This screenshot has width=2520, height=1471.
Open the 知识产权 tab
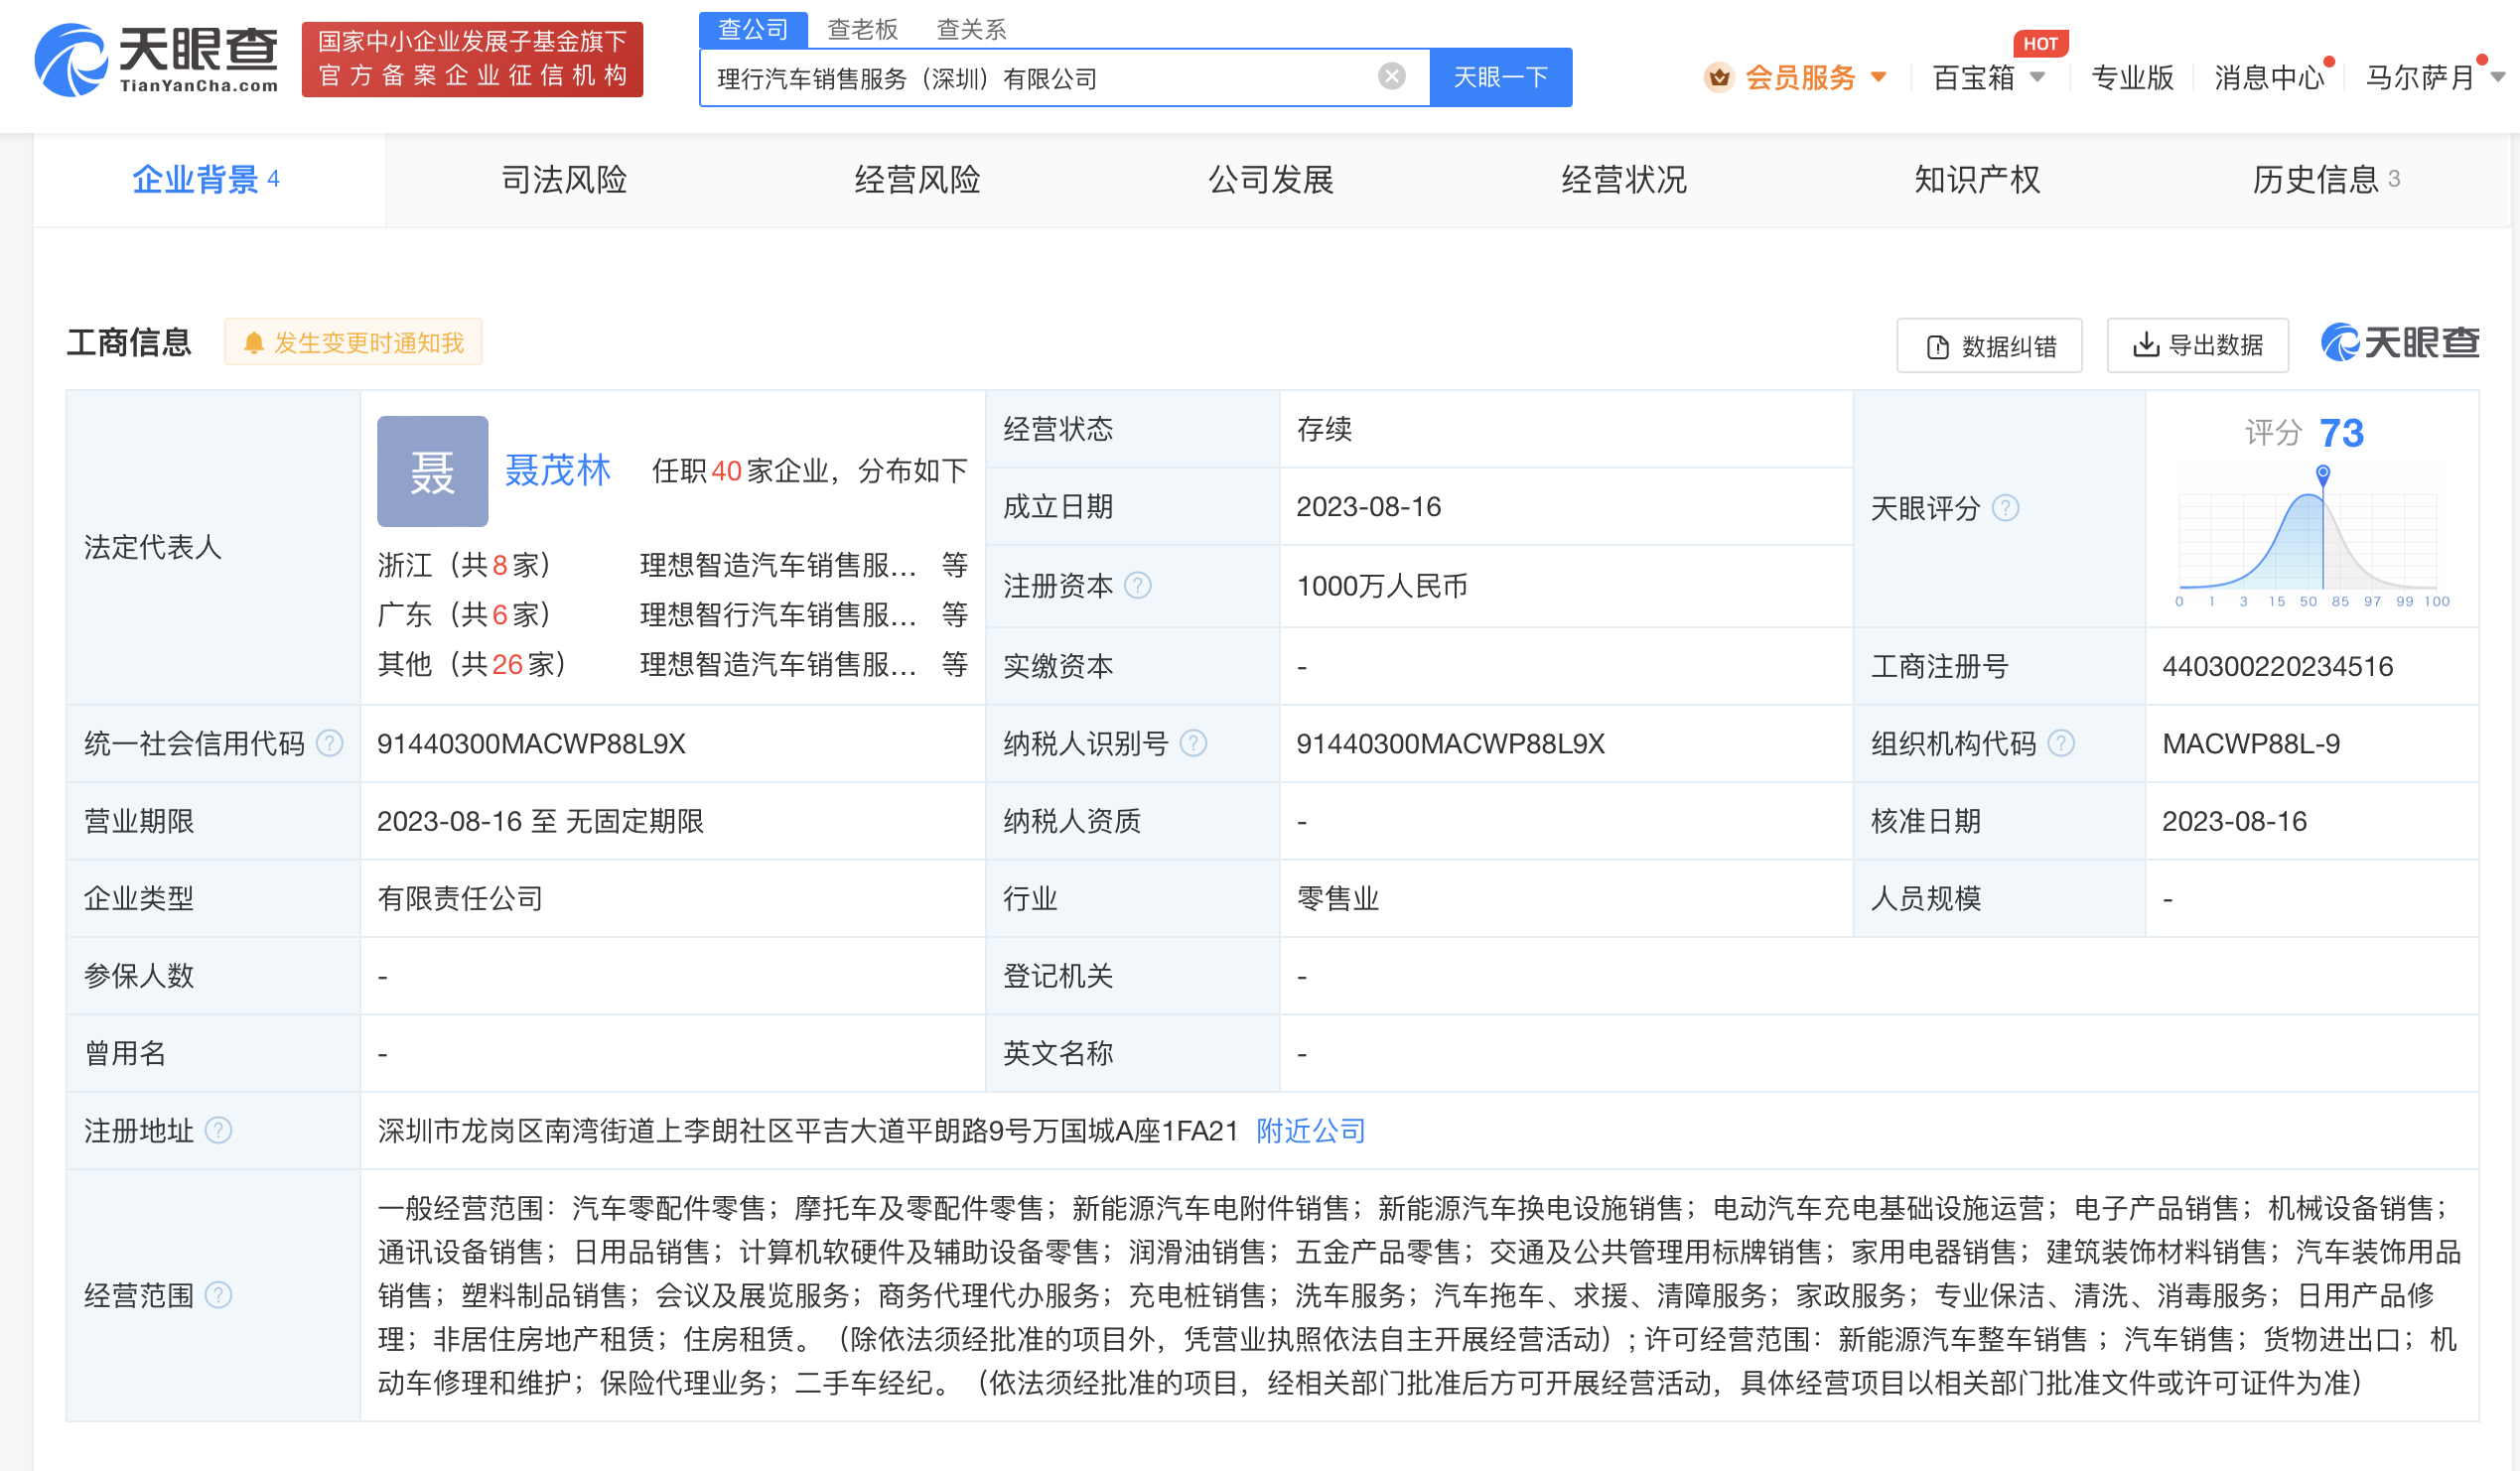click(x=1976, y=180)
